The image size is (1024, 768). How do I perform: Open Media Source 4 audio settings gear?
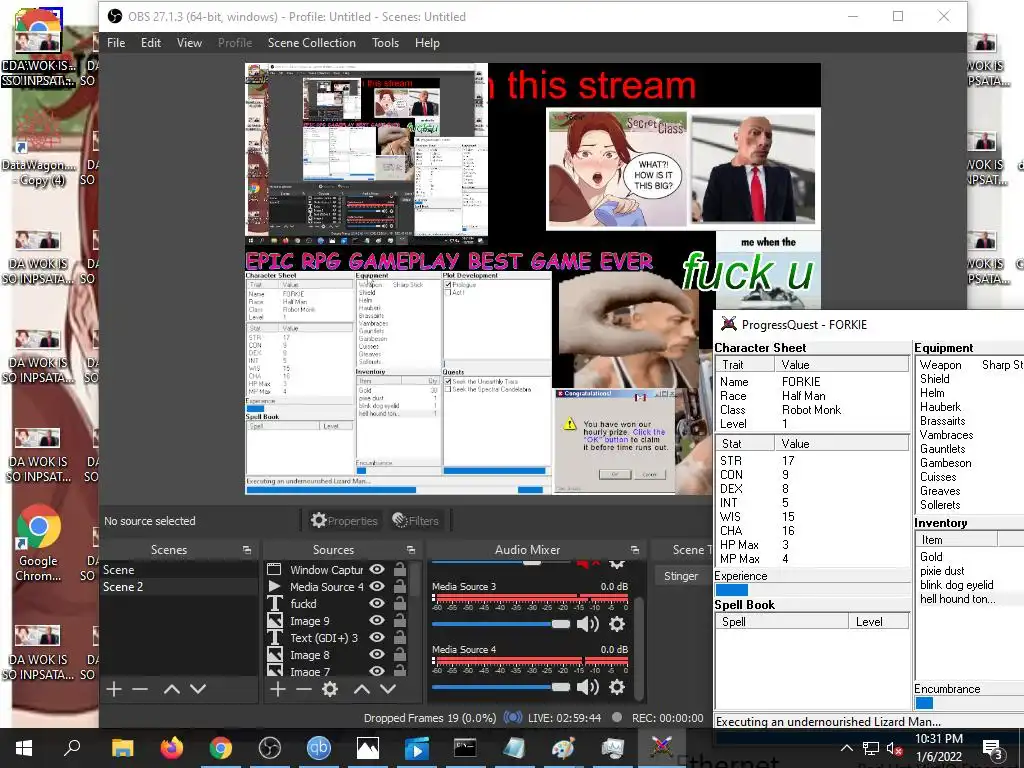pyautogui.click(x=616, y=687)
